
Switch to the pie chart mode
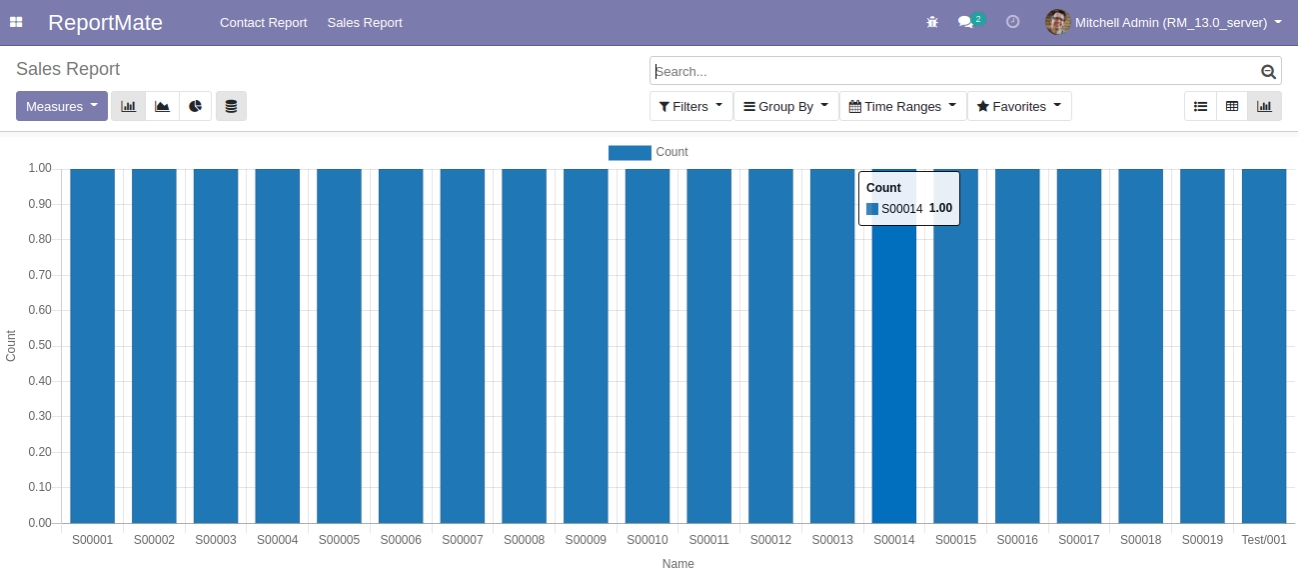coord(195,106)
